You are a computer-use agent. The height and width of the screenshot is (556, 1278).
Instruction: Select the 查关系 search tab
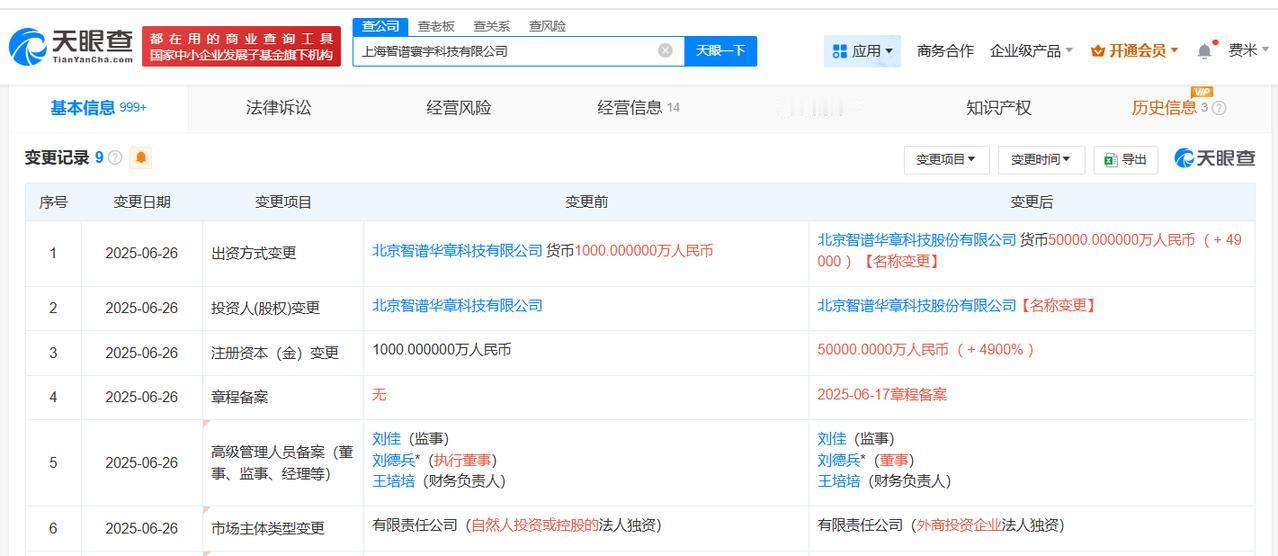pos(491,26)
